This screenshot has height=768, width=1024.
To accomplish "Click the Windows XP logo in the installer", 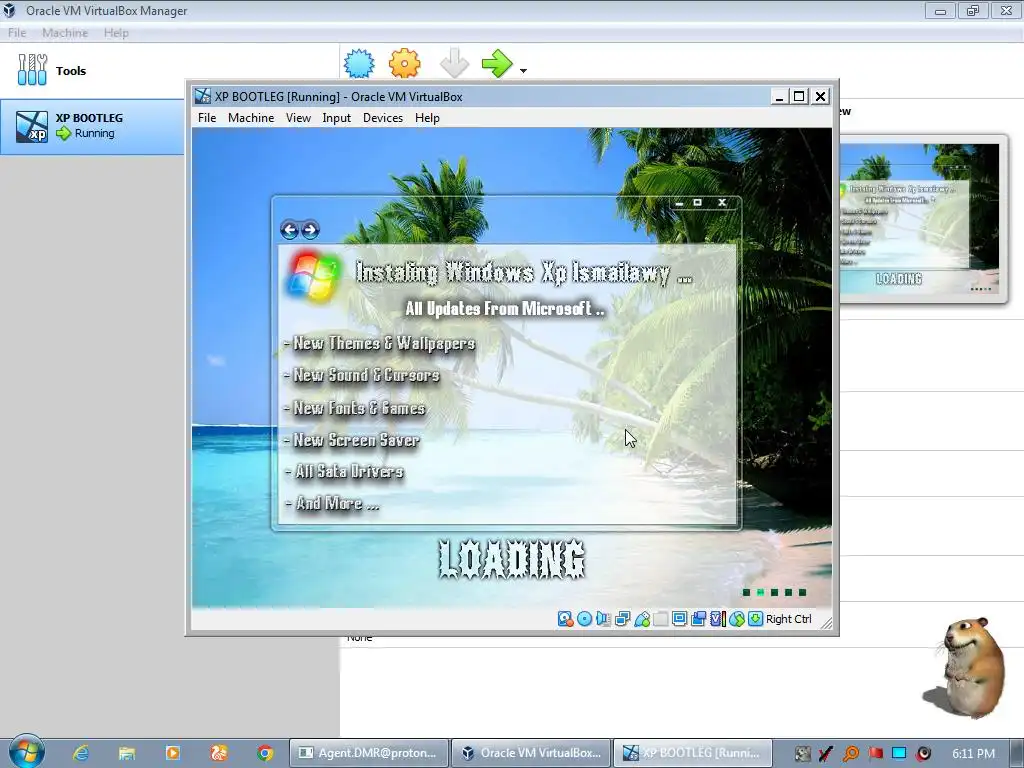I will [x=314, y=276].
